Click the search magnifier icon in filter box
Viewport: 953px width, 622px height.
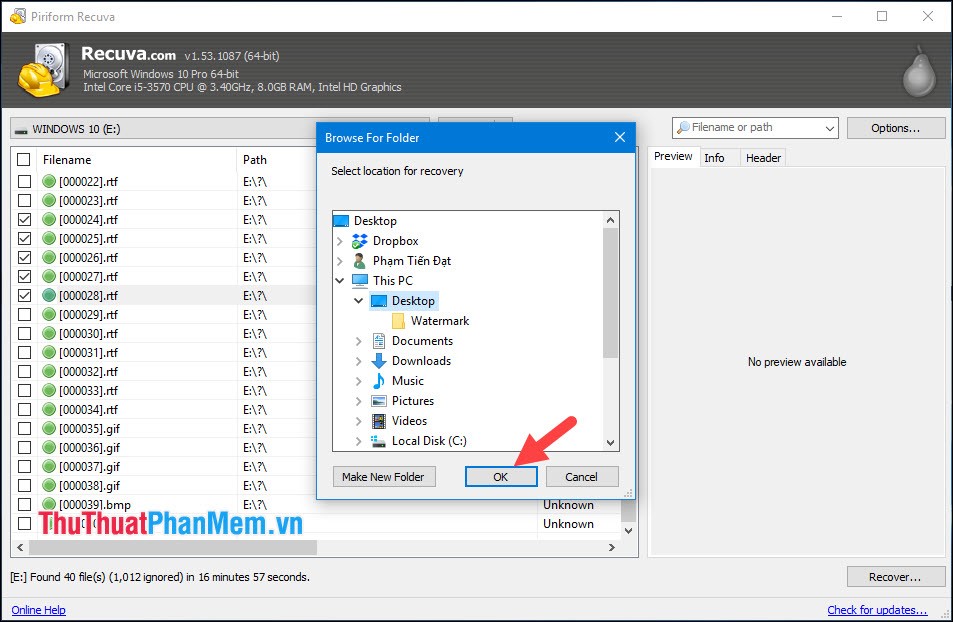point(683,128)
